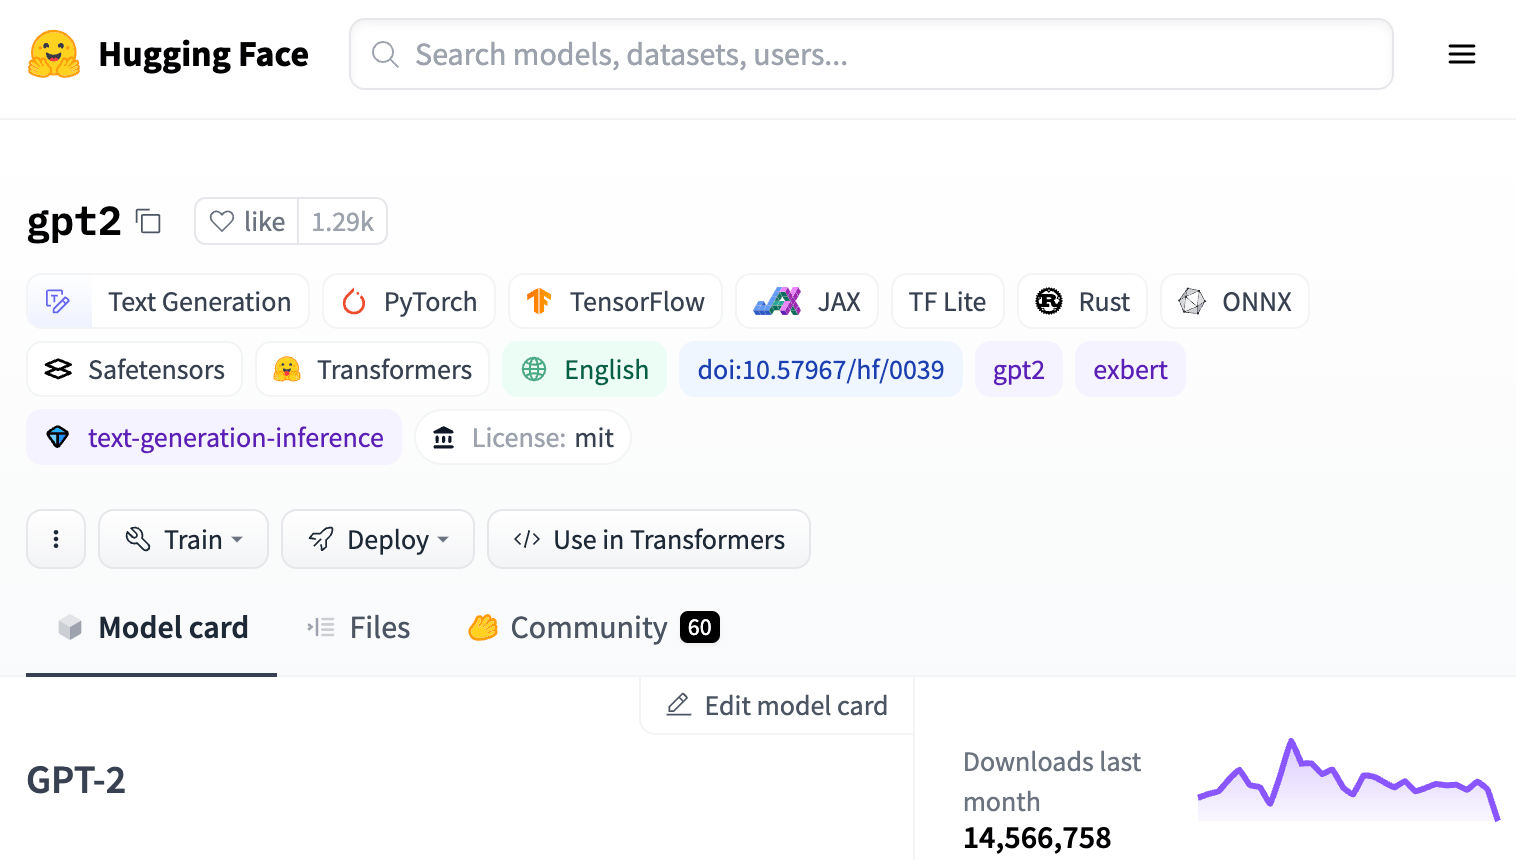The width and height of the screenshot is (1516, 860).
Task: Click the Use in Transformers button
Action: [x=648, y=539]
